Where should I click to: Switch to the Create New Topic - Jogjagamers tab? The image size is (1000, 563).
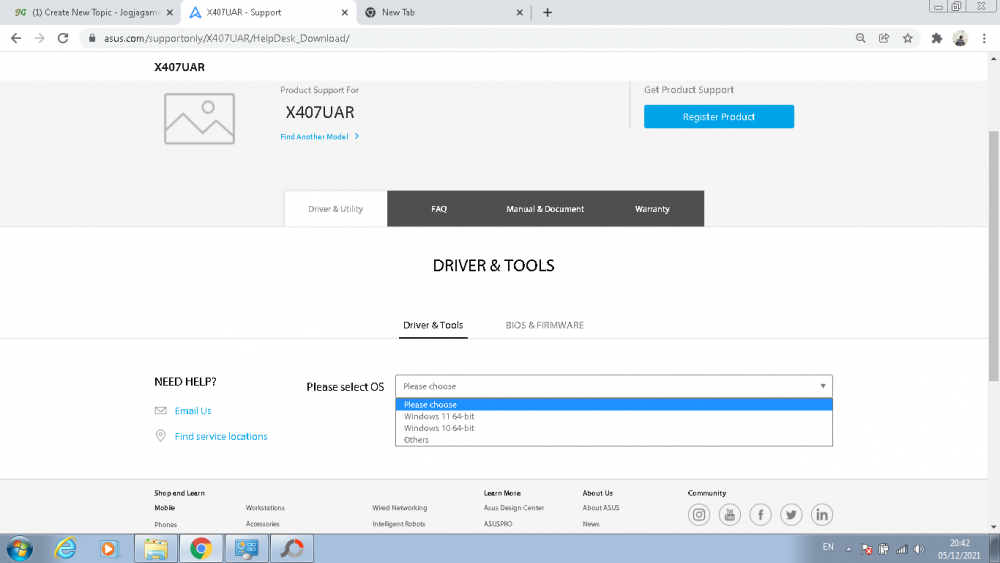point(89,12)
